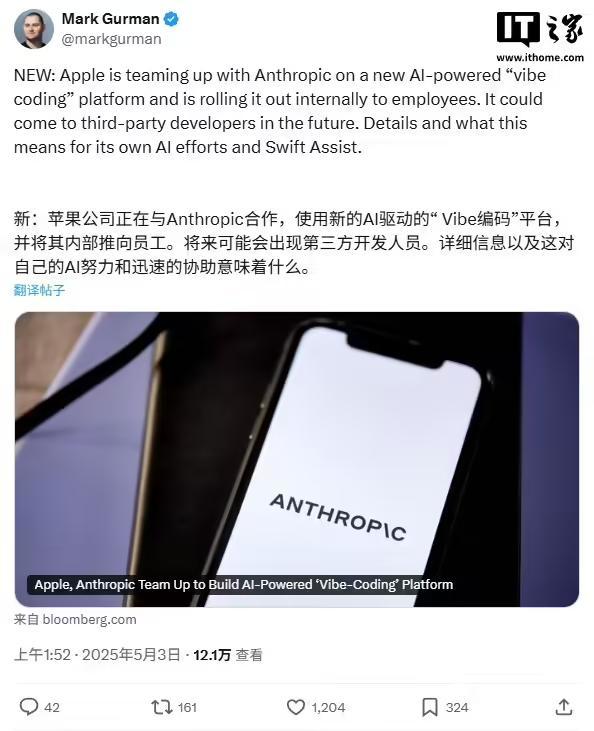Click the 324 bookmarks count
Image resolution: width=594 pixels, height=731 pixels.
(x=456, y=708)
